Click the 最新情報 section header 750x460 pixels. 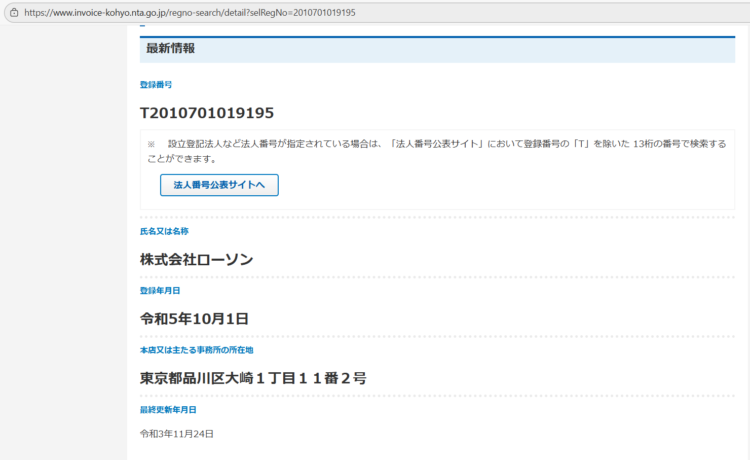[437, 49]
